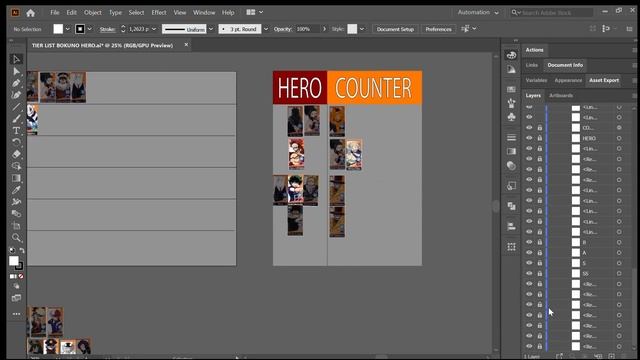This screenshot has height=360, width=640.
Task: Select the Blend tool
Action: tap(16, 213)
